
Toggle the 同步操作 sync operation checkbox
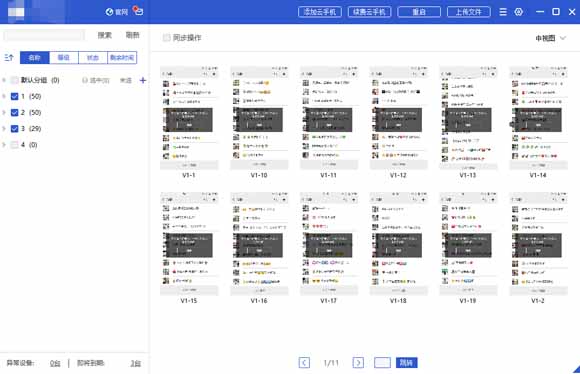pyautogui.click(x=166, y=37)
